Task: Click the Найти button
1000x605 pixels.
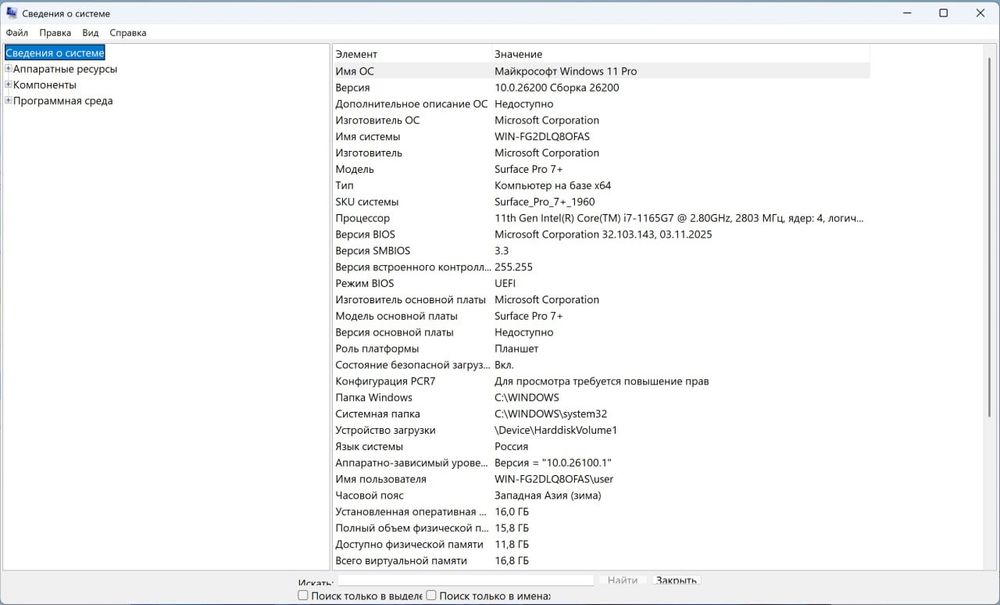Action: tap(622, 580)
